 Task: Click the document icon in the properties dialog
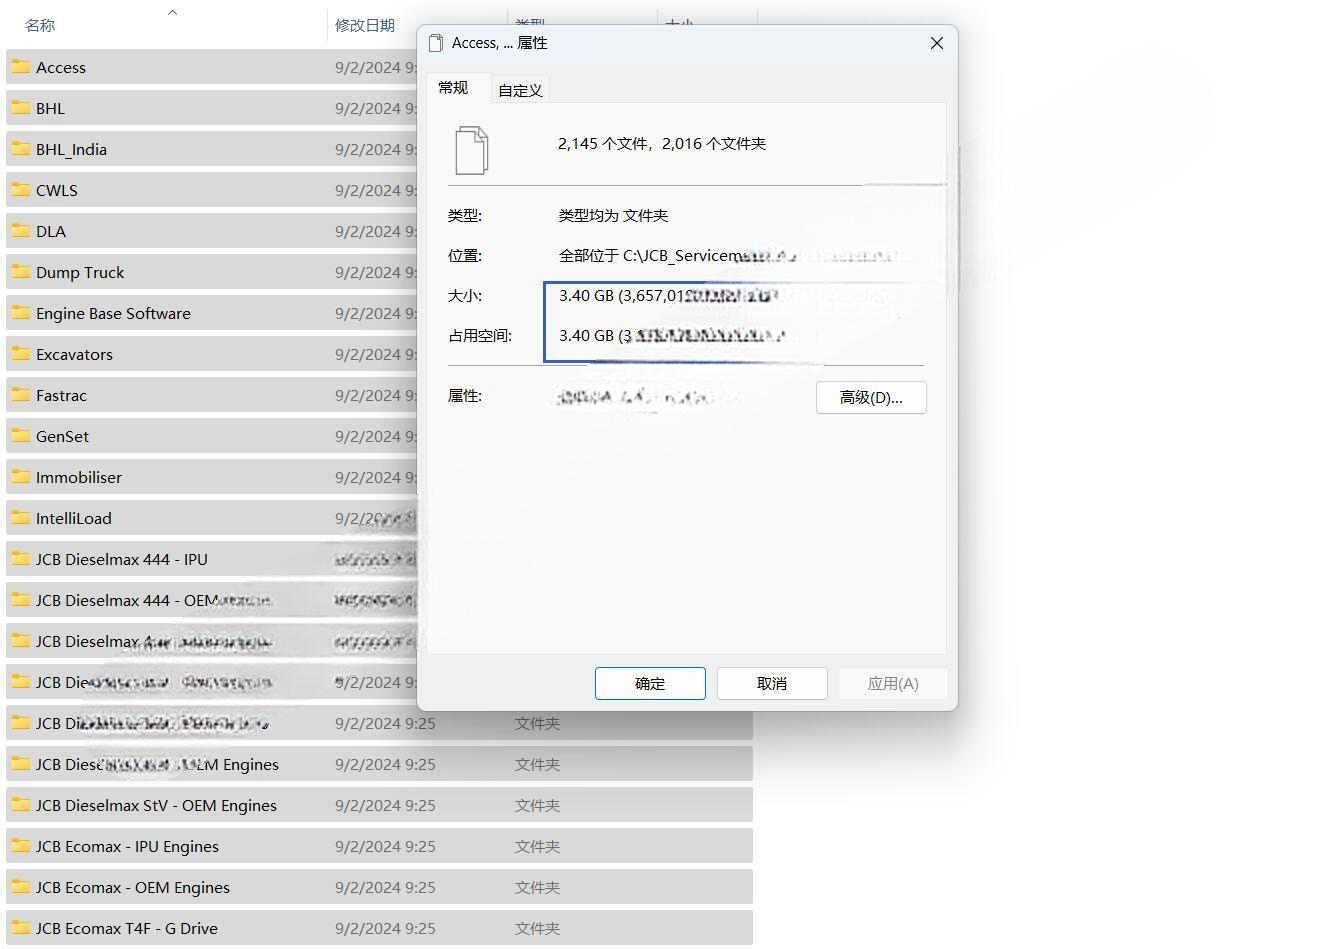470,148
